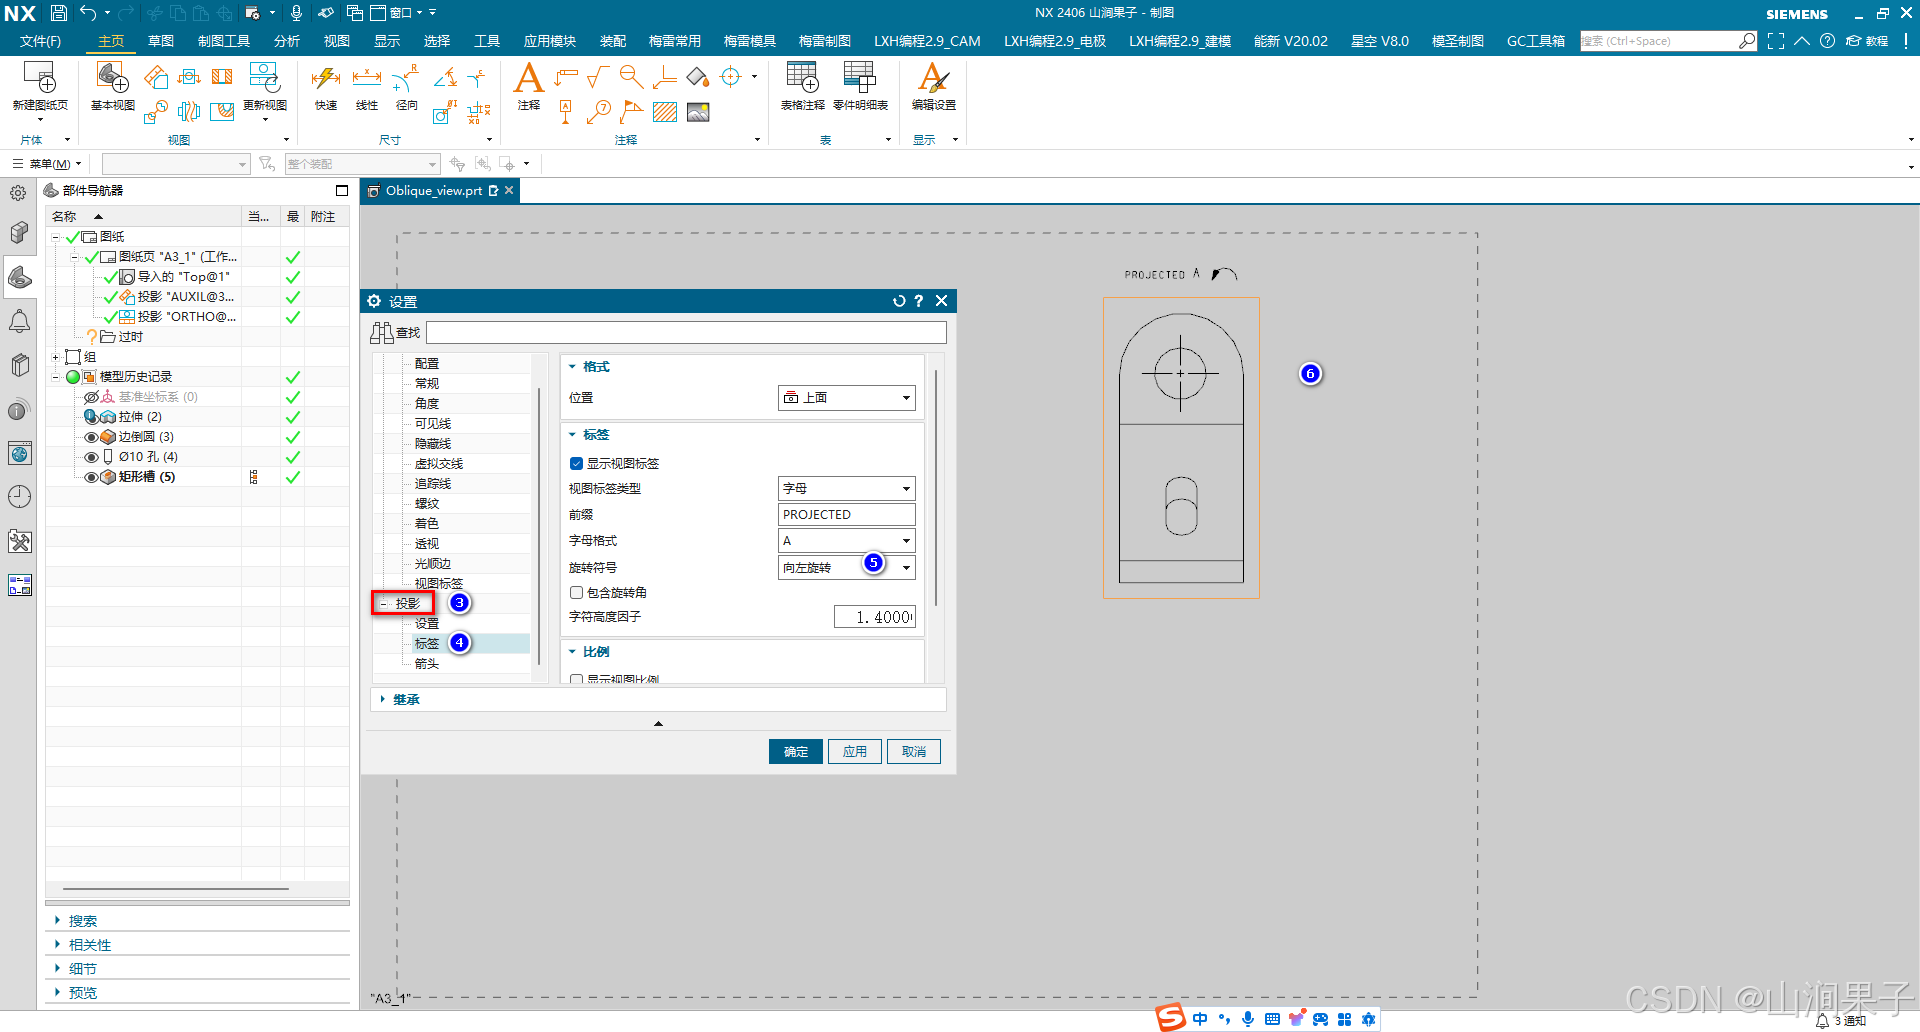Toggle the checkmark of 投影 "AUXIL@3" view
This screenshot has height=1032, width=1920.
[x=110, y=297]
